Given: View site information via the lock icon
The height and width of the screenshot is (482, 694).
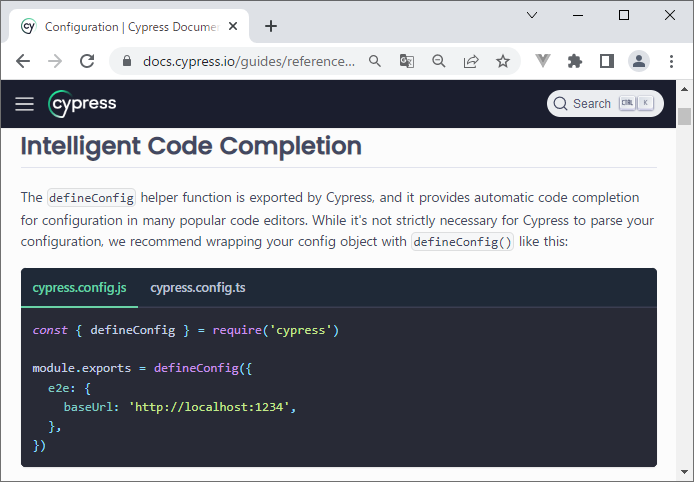Looking at the screenshot, I should [x=127, y=61].
